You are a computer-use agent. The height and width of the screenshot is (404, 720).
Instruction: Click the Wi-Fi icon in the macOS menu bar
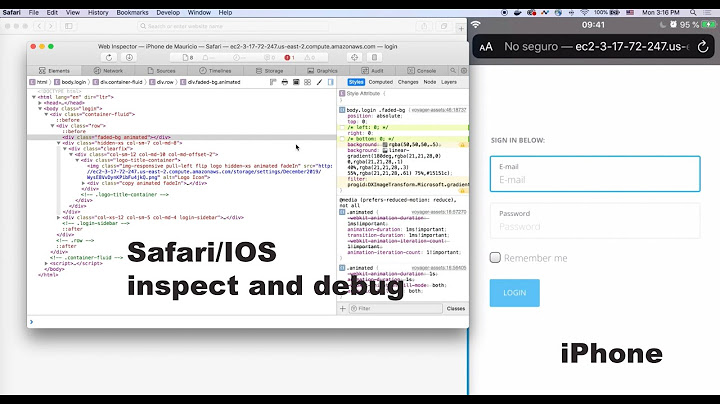584,12
